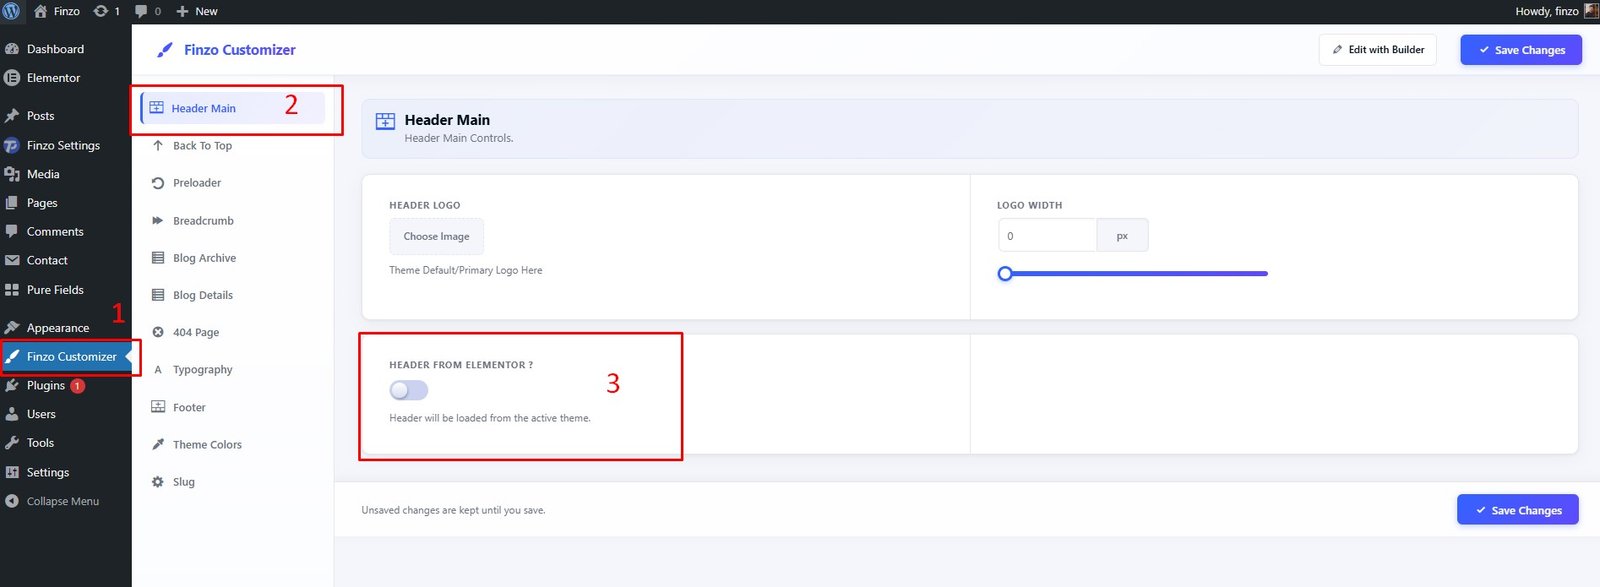Click the Finzo Settings icon
1600x587 pixels.
coord(12,145)
